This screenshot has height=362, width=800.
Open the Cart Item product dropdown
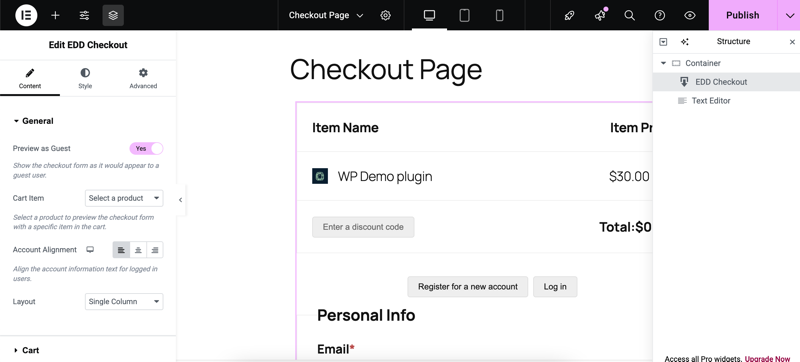point(124,198)
